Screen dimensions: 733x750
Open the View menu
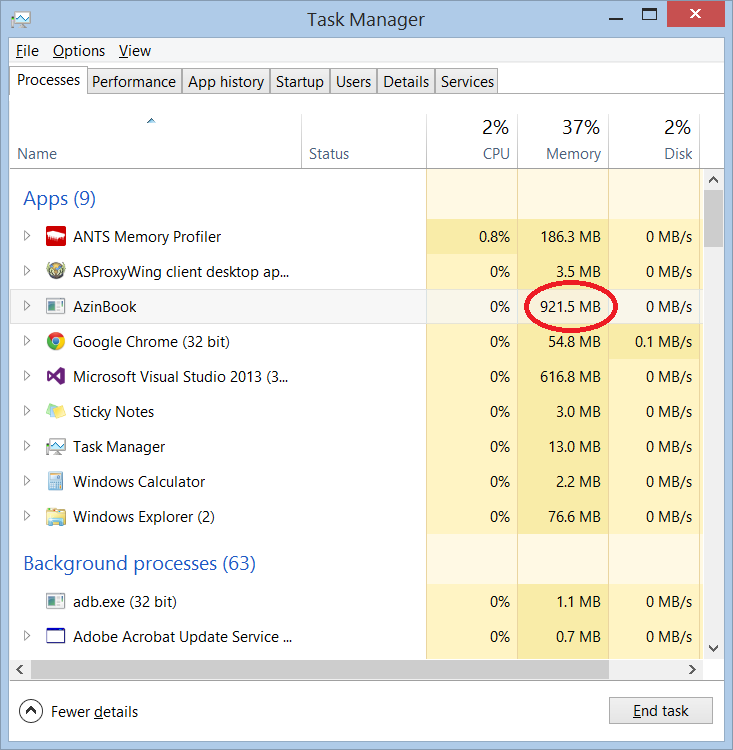[134, 51]
